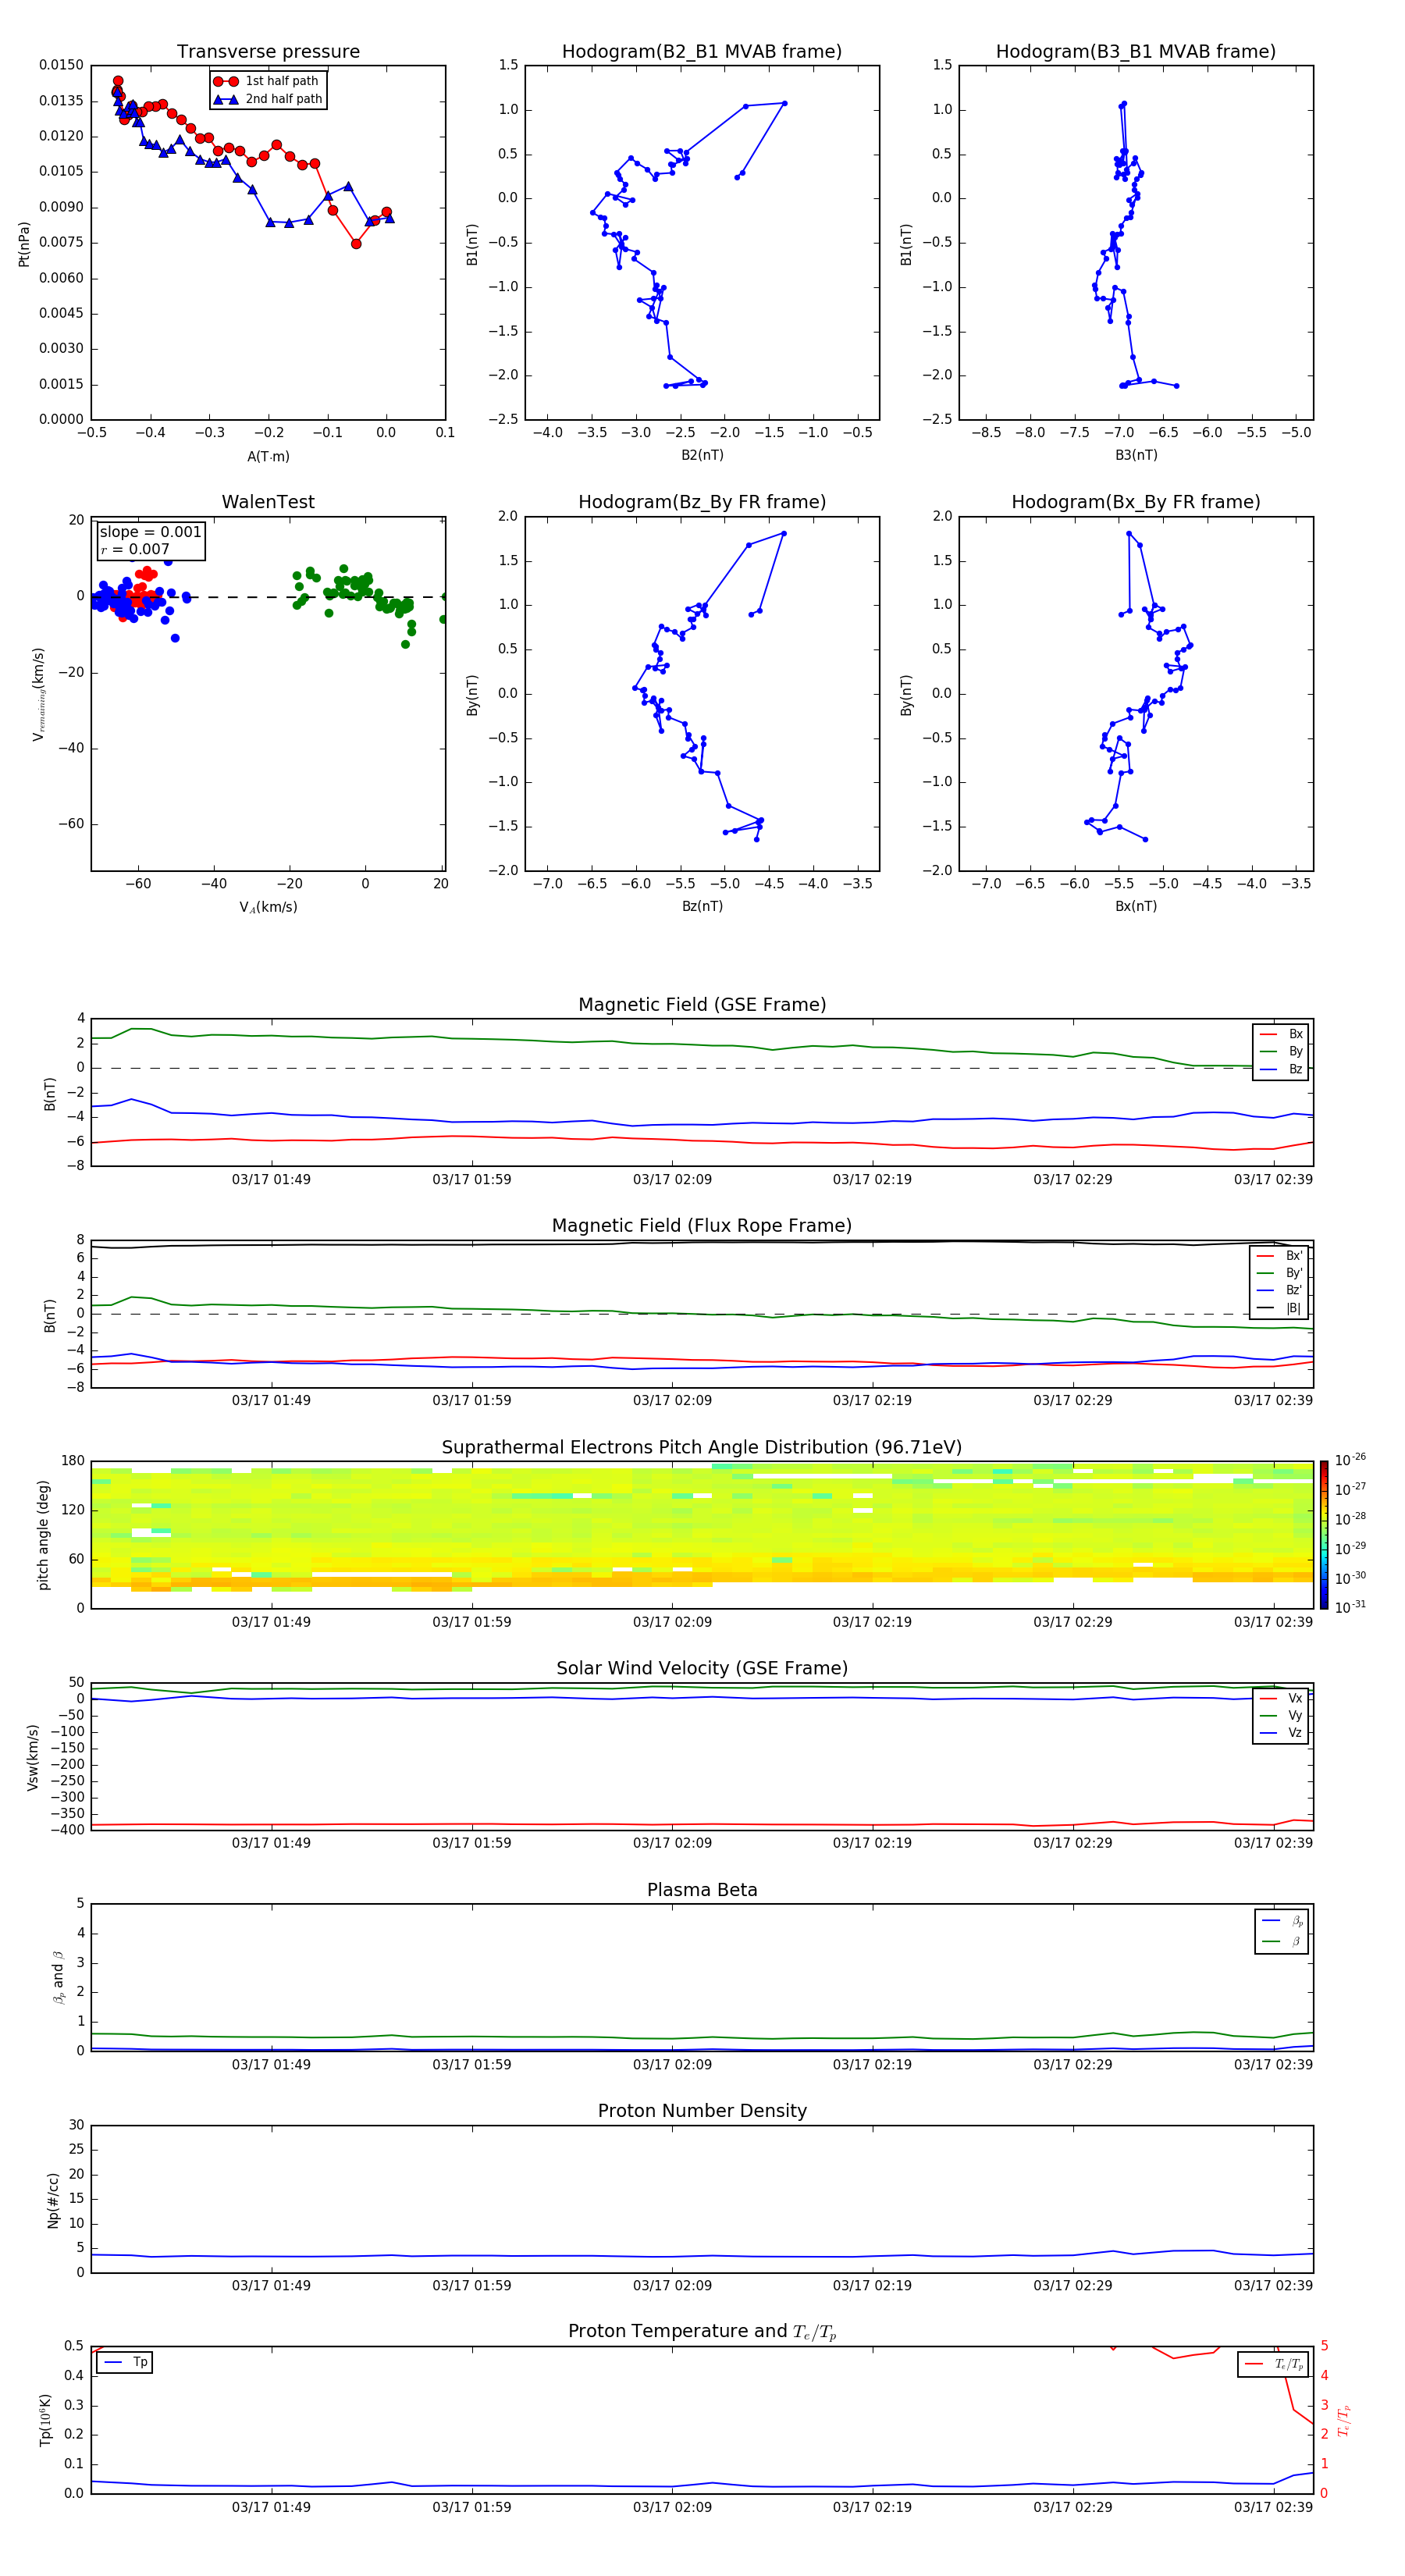
Task: Select the "Bz(nT)" x-axis label
Action: click(x=702, y=906)
